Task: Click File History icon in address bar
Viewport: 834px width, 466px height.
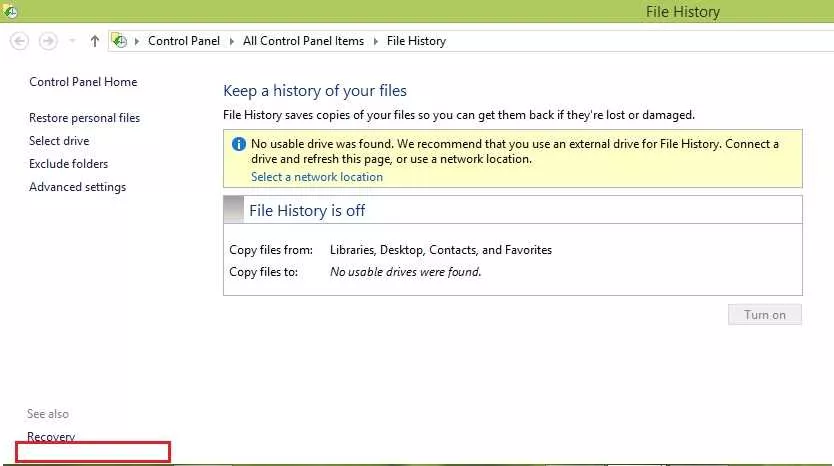Action: pos(119,40)
